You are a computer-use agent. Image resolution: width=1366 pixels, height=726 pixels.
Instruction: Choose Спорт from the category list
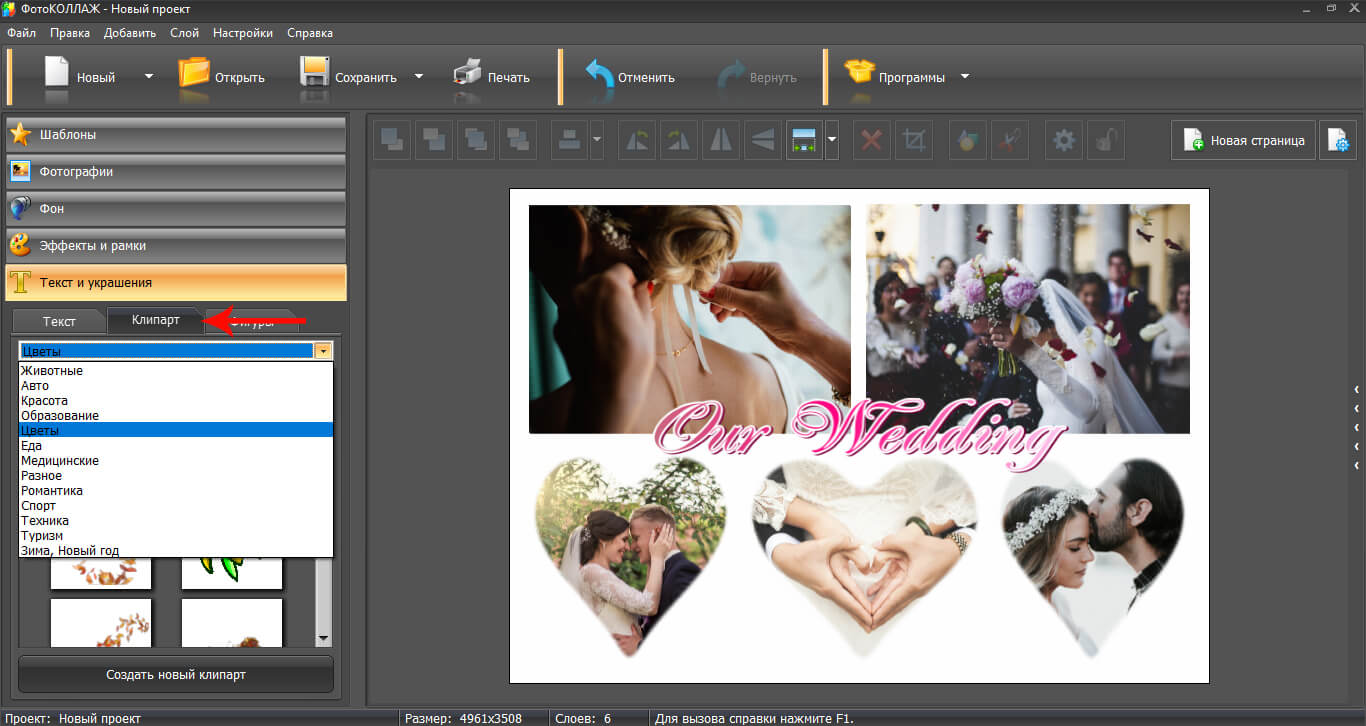(x=176, y=506)
